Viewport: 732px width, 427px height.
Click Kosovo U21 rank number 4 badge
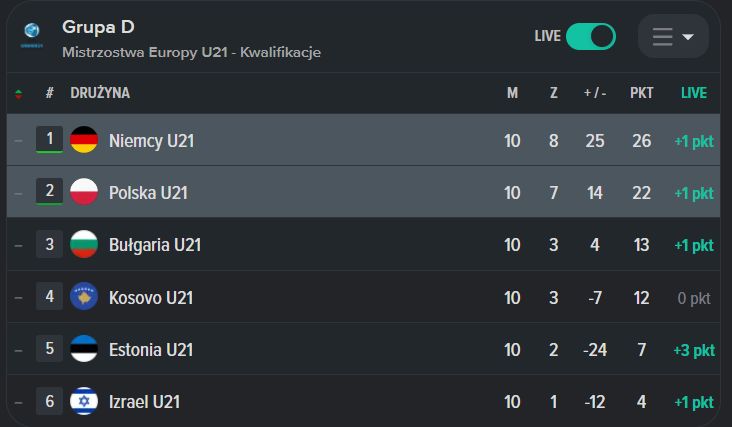click(x=49, y=296)
